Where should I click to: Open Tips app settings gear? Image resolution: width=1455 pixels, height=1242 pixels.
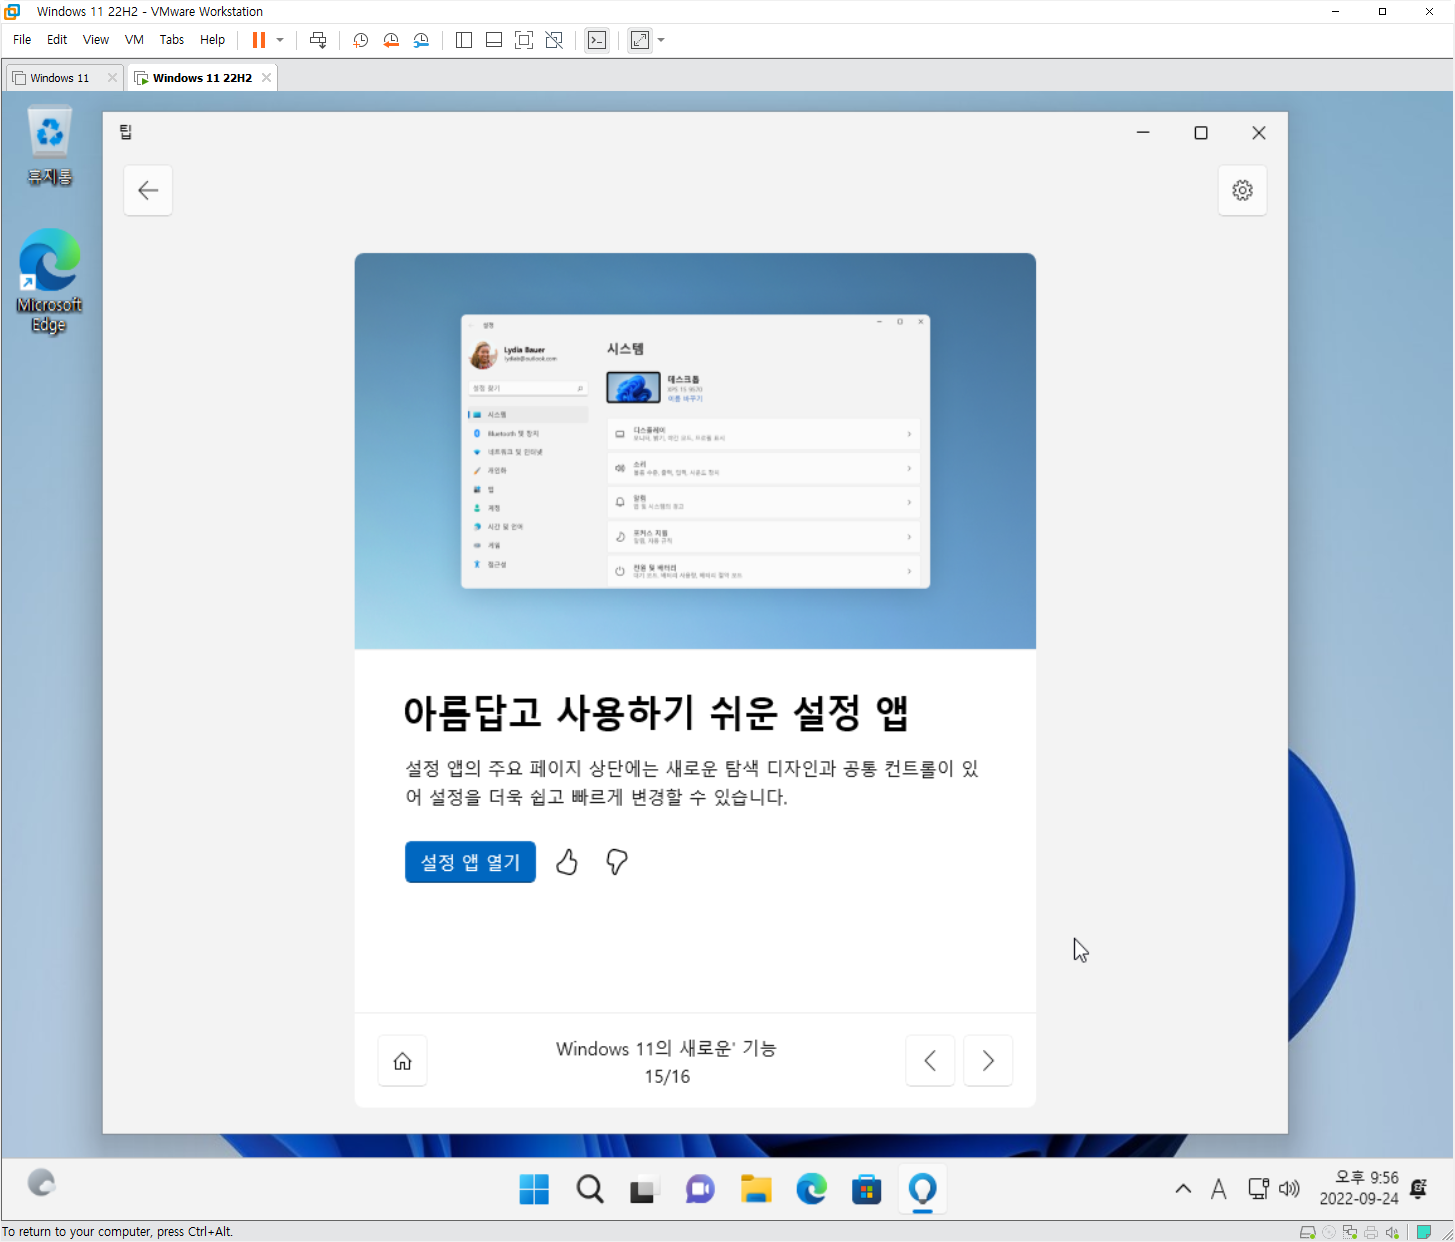pos(1242,190)
